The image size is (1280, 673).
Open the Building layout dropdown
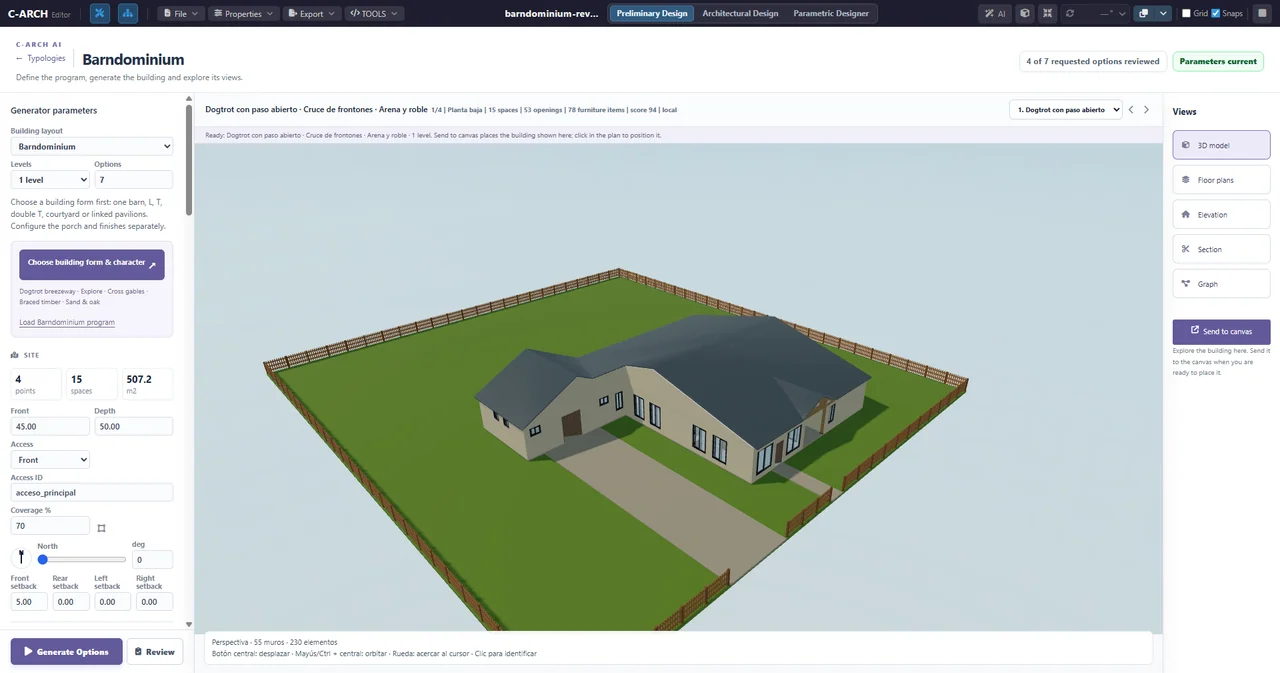(x=92, y=146)
